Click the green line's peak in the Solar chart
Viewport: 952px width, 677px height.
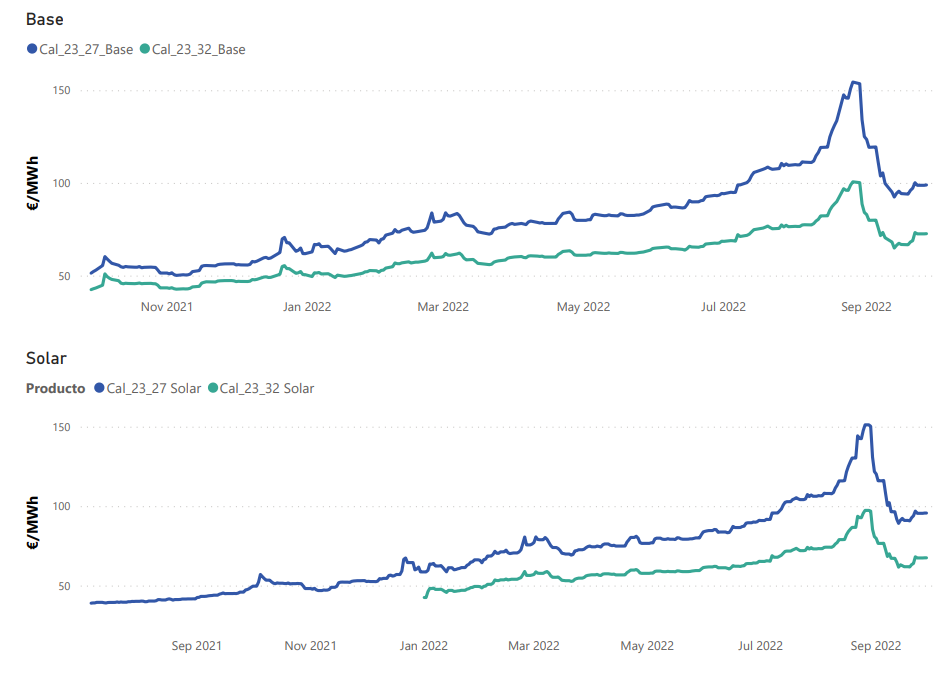(x=866, y=511)
